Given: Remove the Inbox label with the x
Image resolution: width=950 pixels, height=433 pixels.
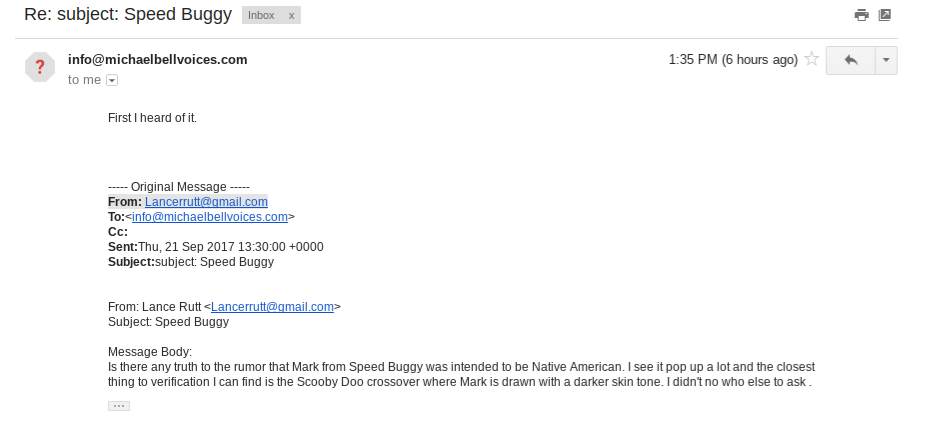Looking at the screenshot, I should (x=291, y=16).
